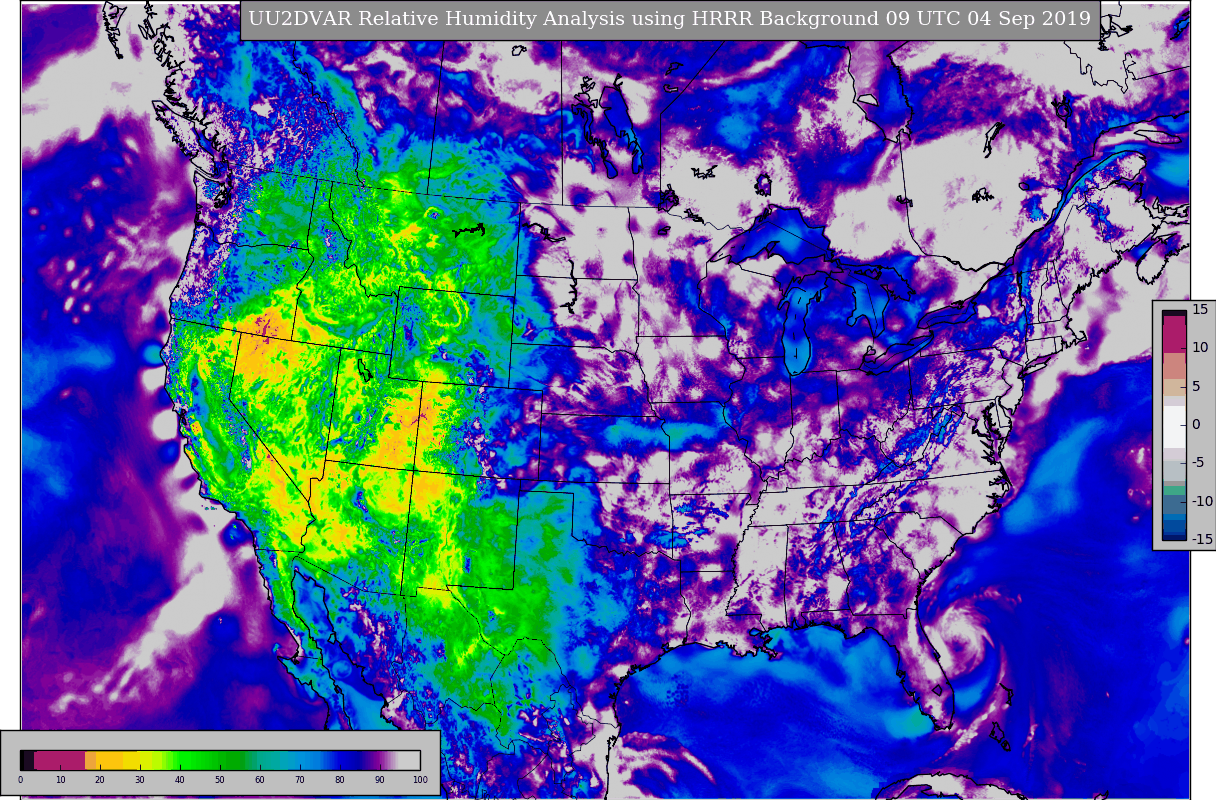Click the '100' label on humidity scale
Image resolution: width=1216 pixels, height=800 pixels.
pyautogui.click(x=420, y=780)
